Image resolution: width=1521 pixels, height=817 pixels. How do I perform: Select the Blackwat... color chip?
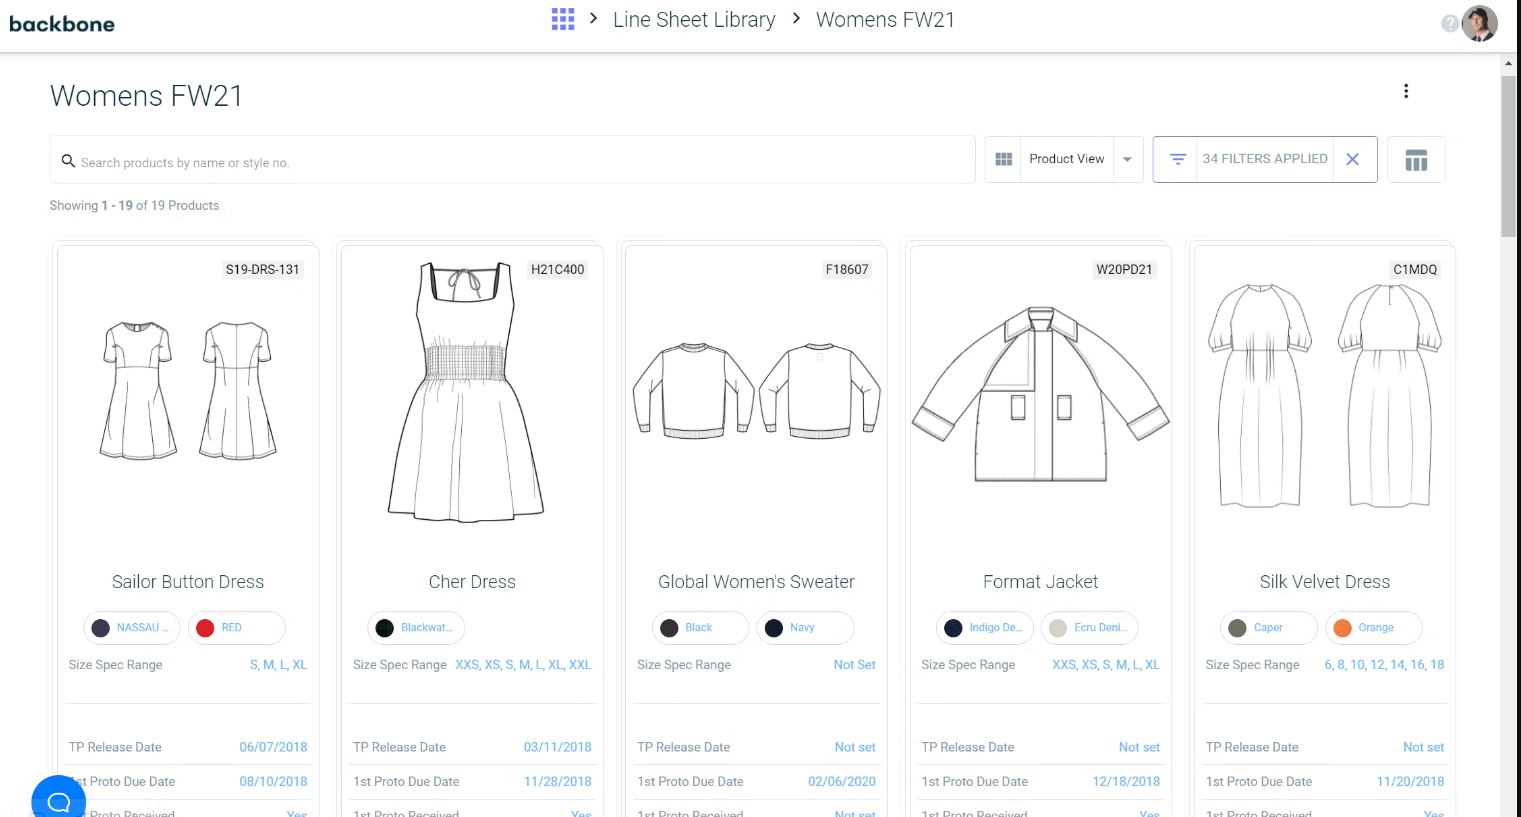pyautogui.click(x=416, y=628)
